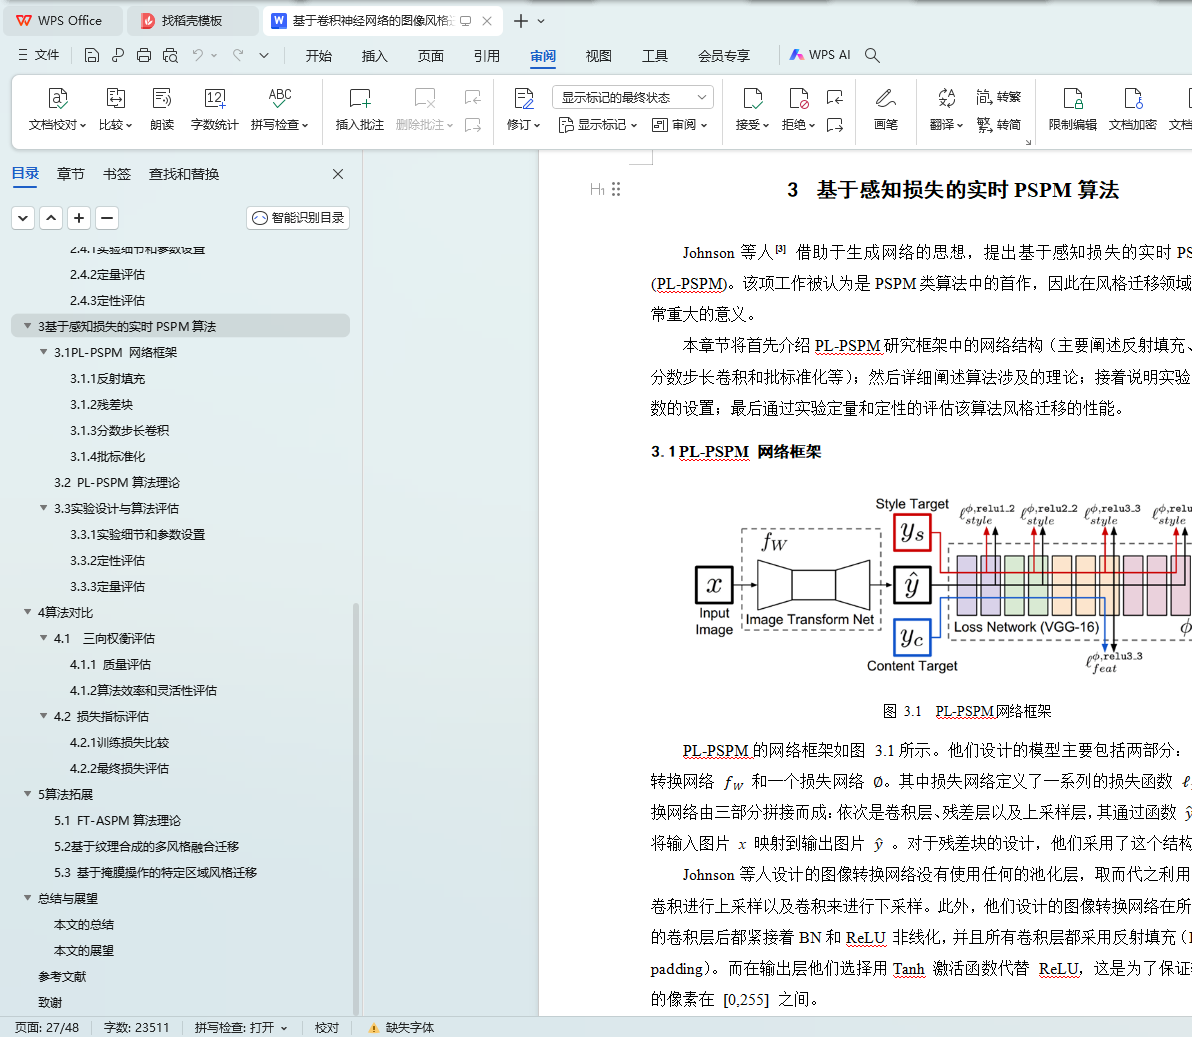Open the 会员专享 ribbon tab
The width and height of the screenshot is (1192, 1037).
(x=724, y=55)
